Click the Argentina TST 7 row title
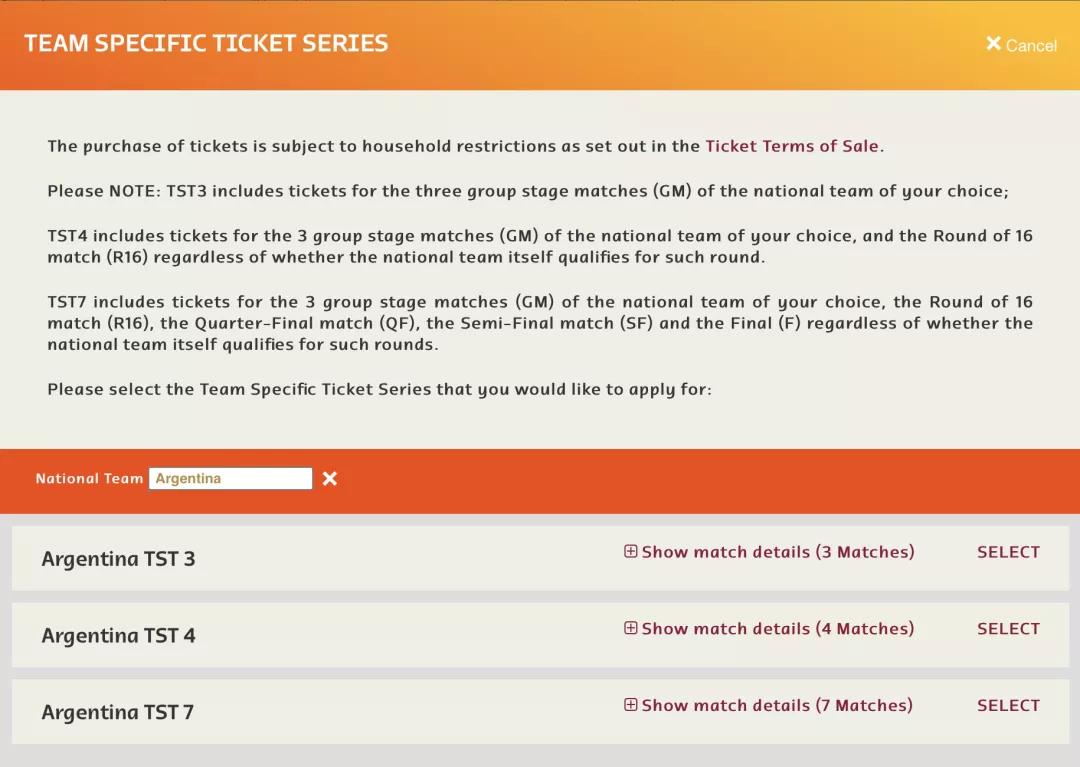Image resolution: width=1080 pixels, height=767 pixels. pos(117,713)
